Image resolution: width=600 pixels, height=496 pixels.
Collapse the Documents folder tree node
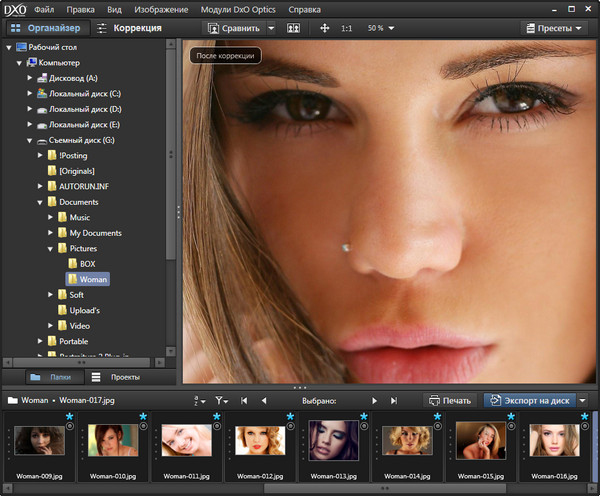(x=42, y=202)
